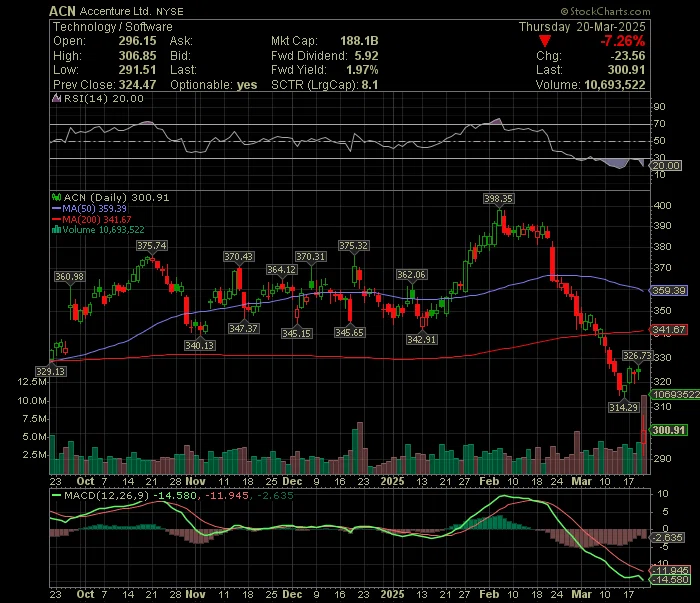The image size is (700, 603).
Task: Click the 347.37 low price label
Action: (x=243, y=329)
